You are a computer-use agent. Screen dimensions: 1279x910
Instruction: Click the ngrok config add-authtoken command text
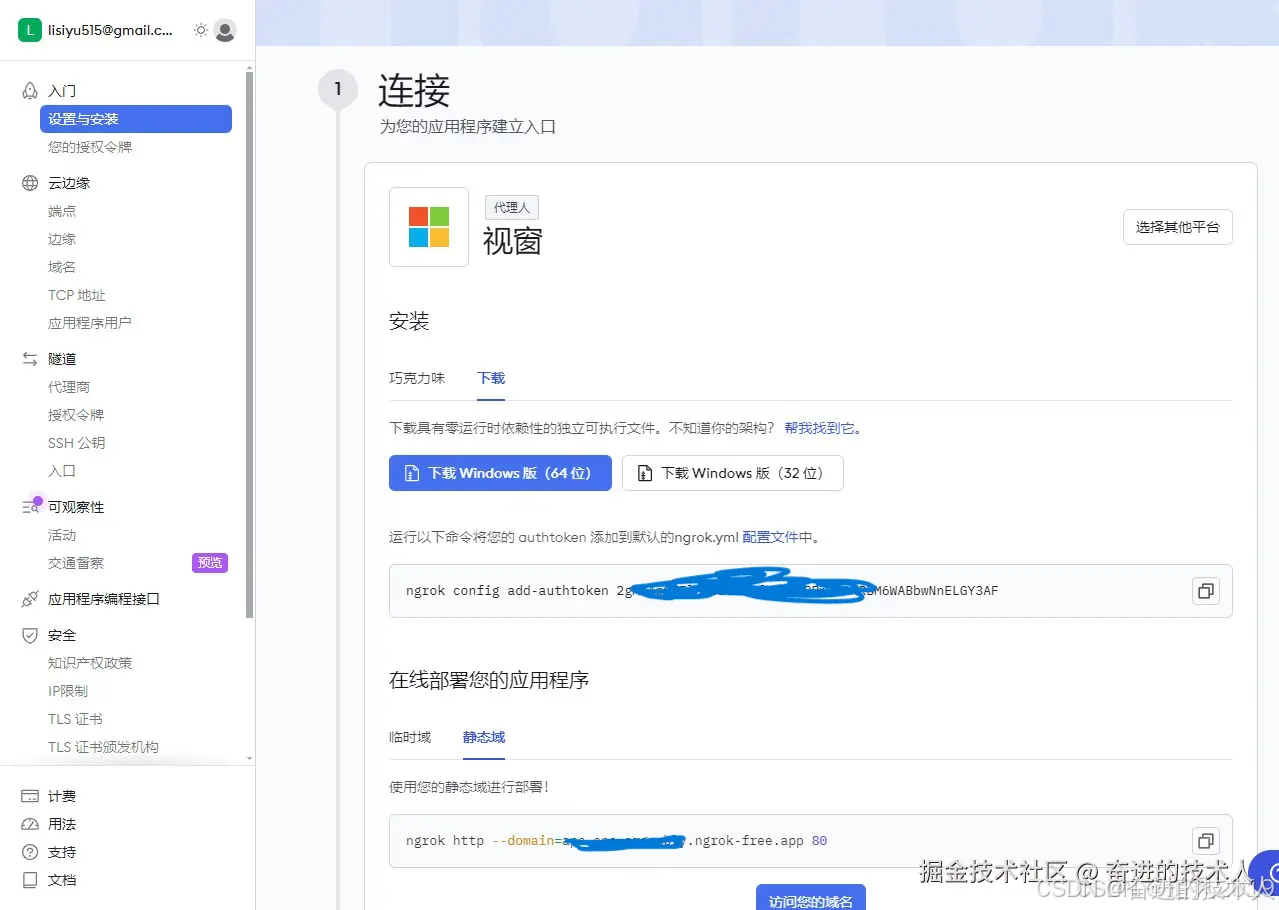(702, 591)
